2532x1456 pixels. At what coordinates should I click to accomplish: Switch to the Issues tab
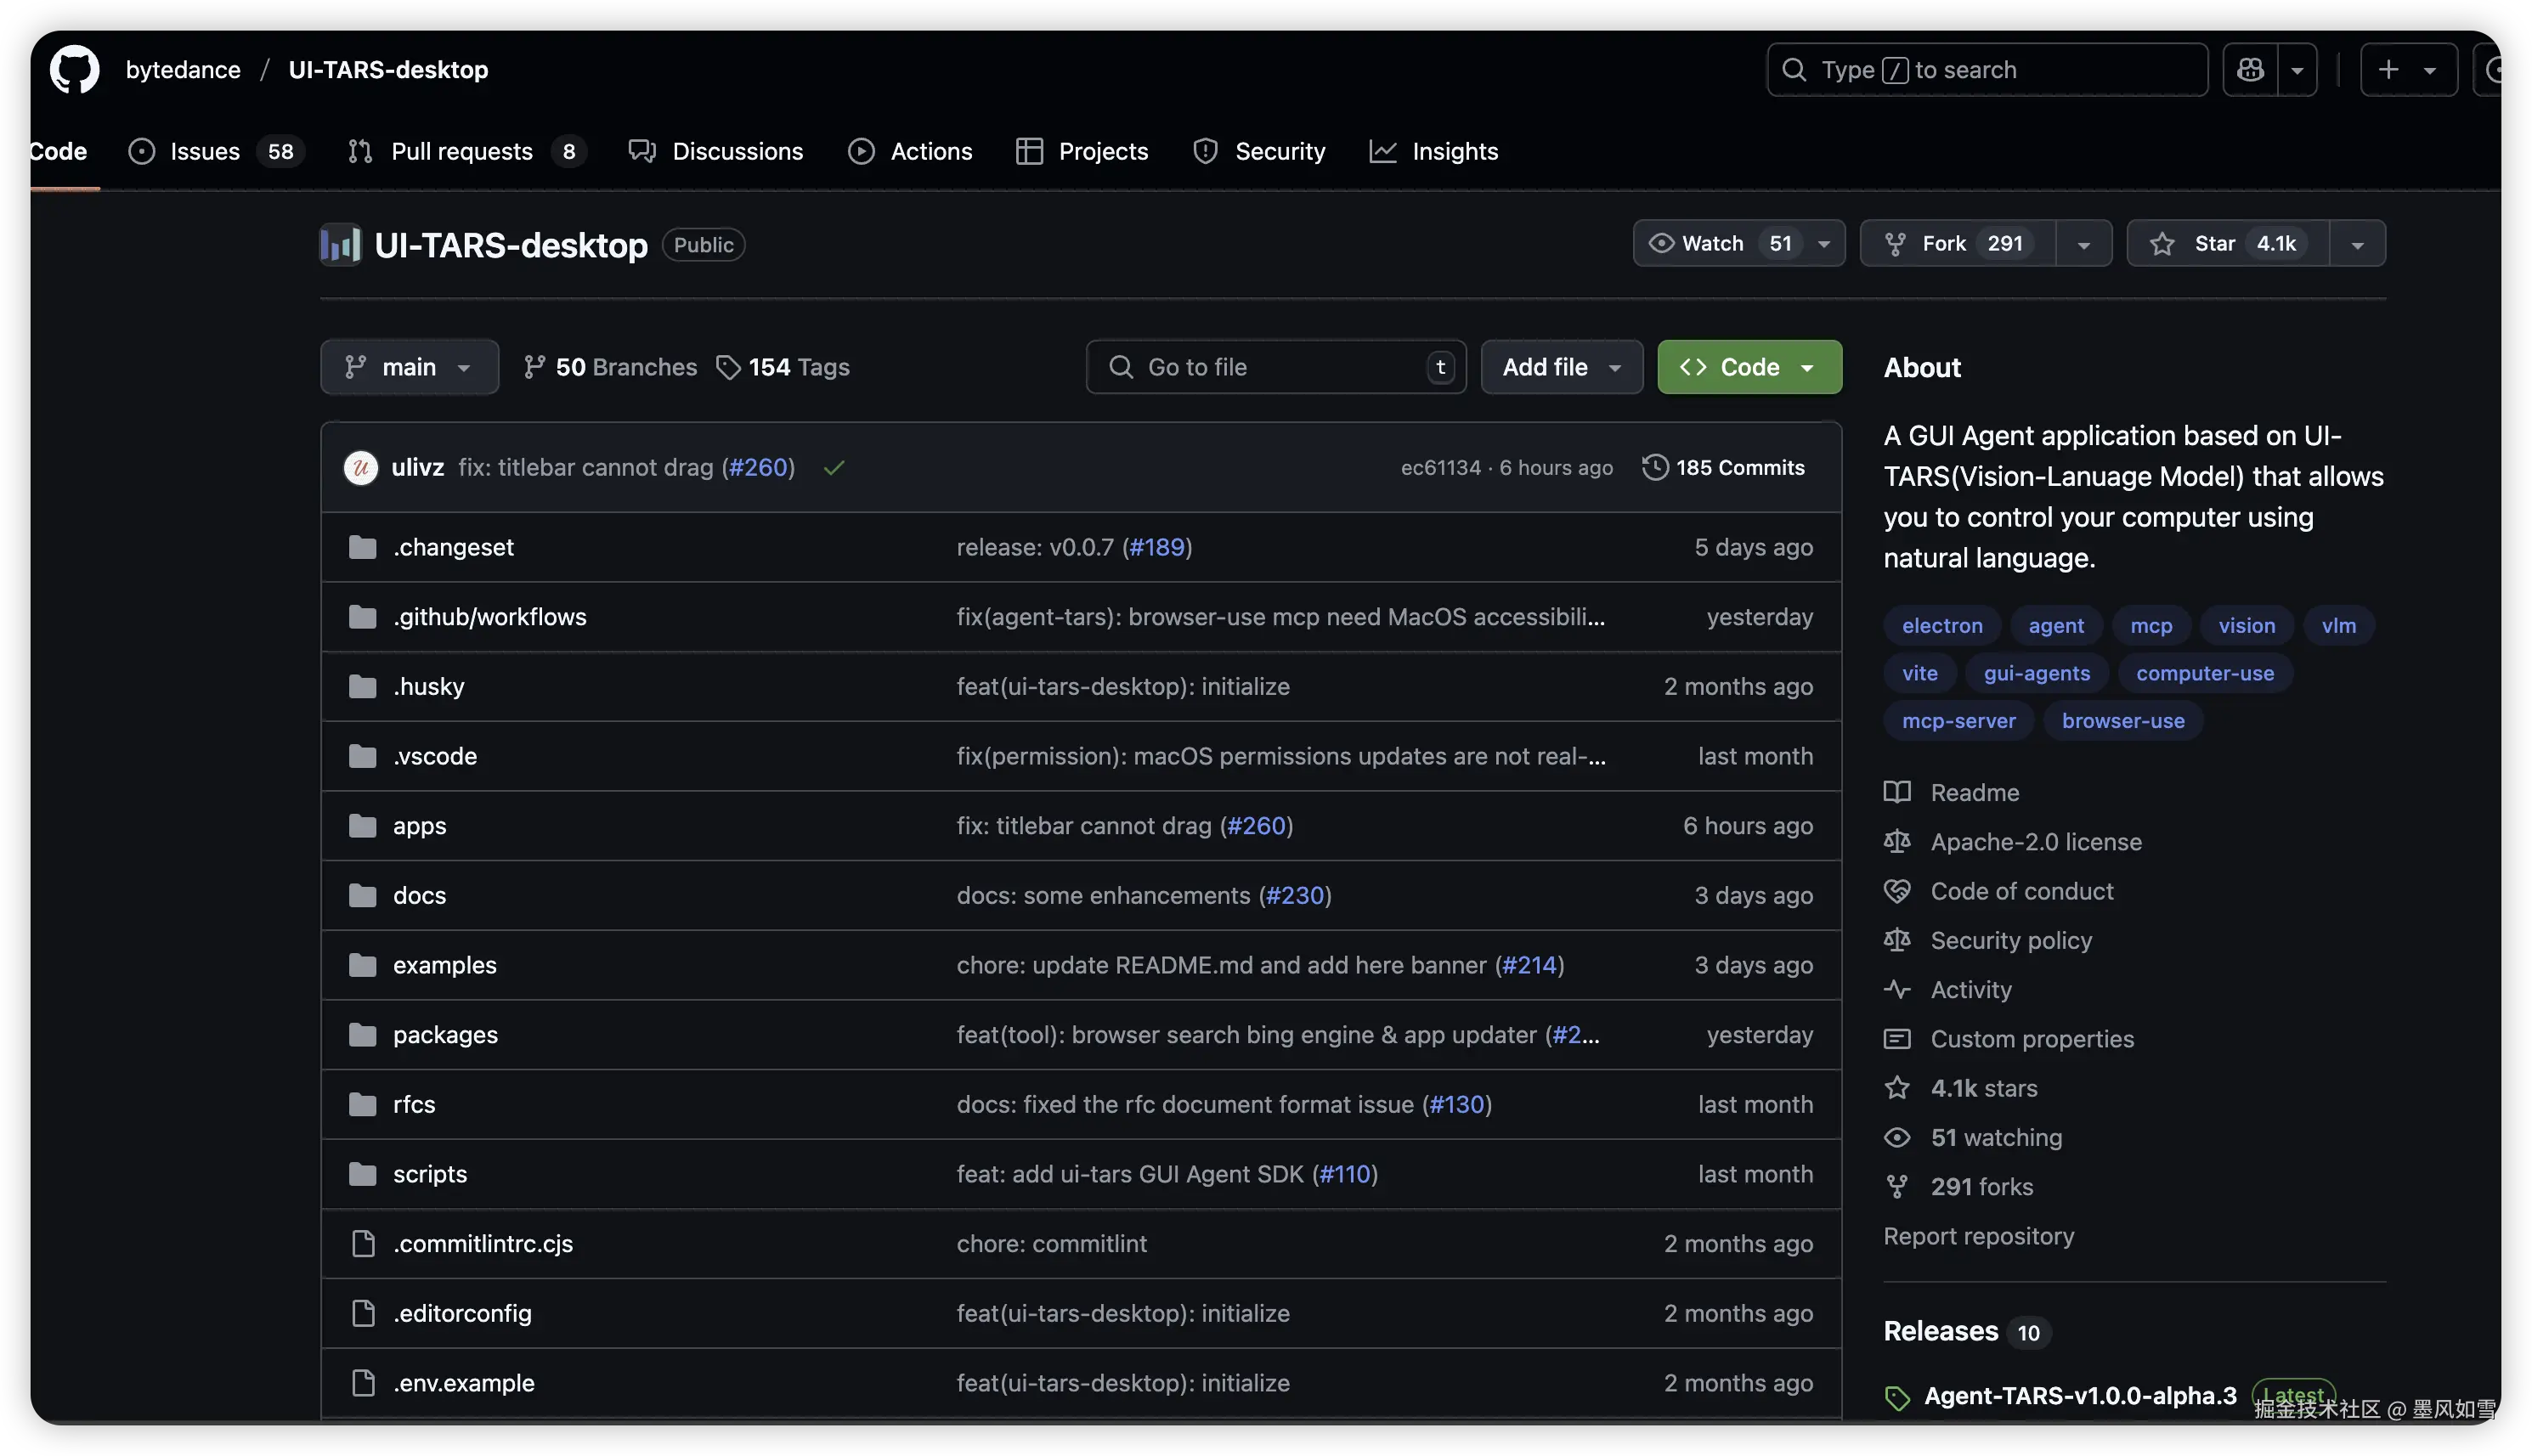[205, 151]
